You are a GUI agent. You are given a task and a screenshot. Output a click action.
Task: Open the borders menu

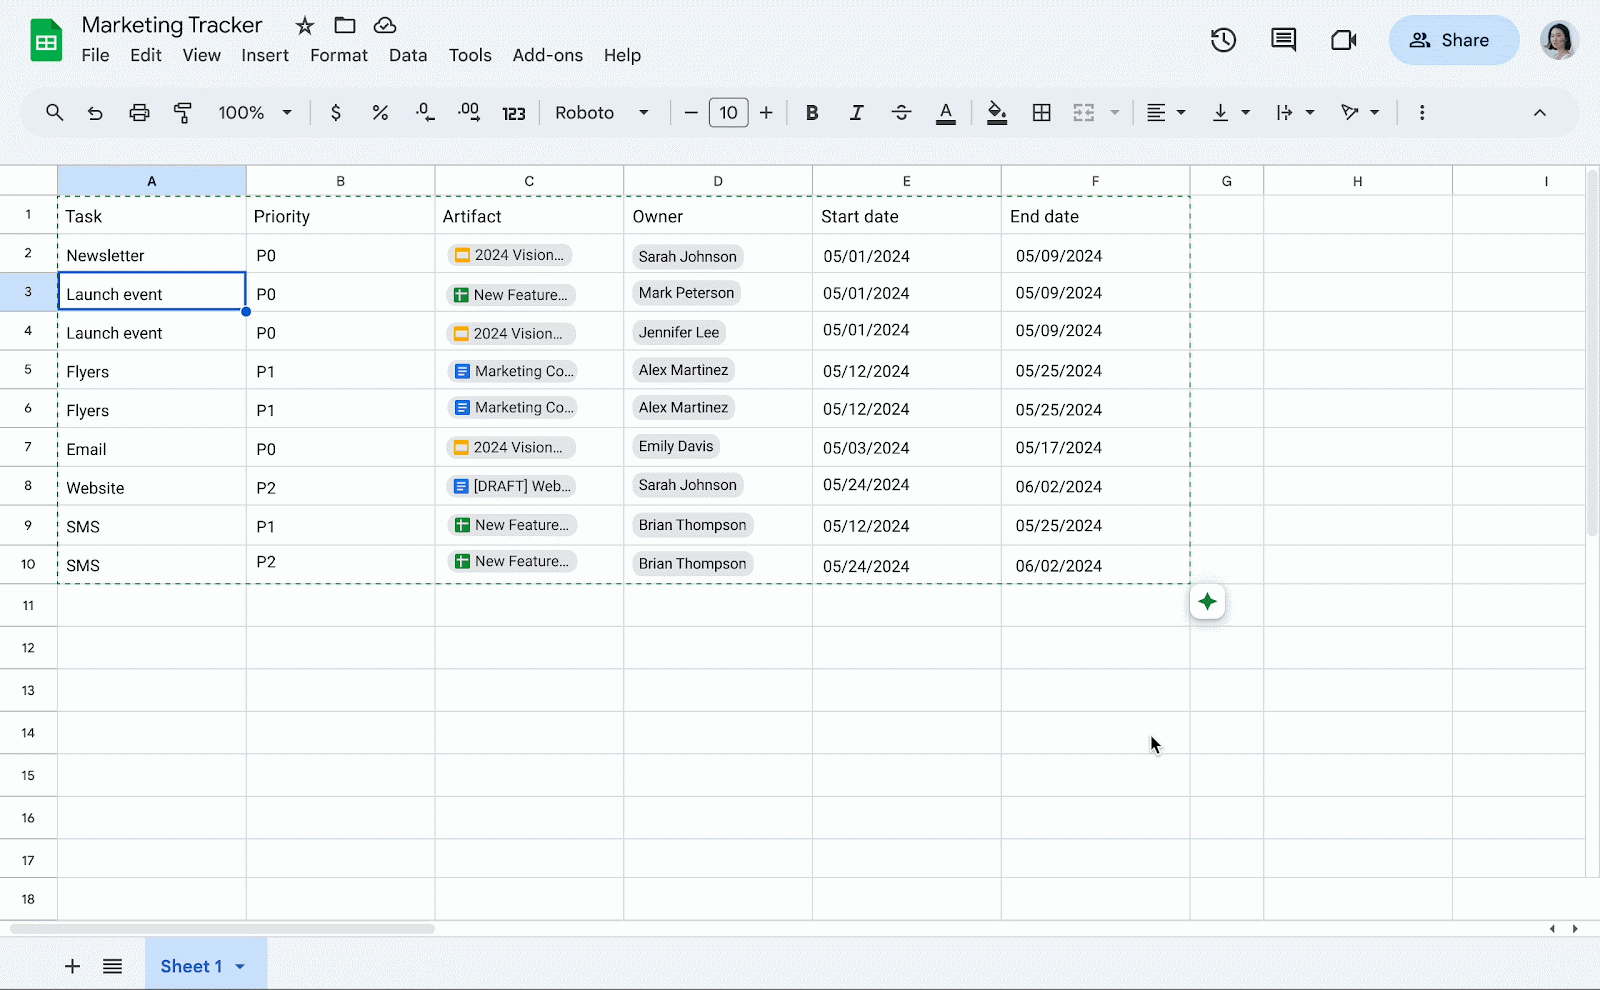point(1041,112)
